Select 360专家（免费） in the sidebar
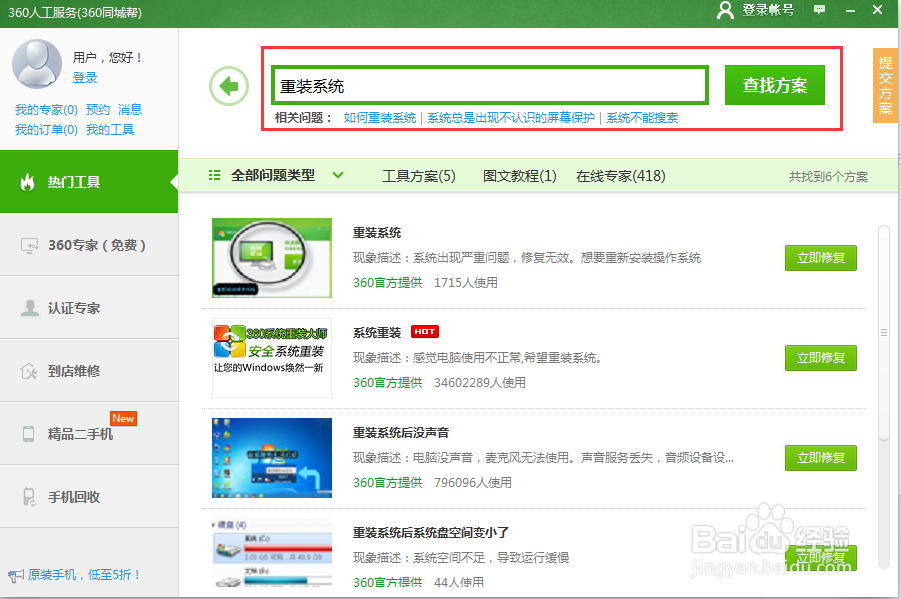Viewport: 901px width, 599px height. [89, 245]
